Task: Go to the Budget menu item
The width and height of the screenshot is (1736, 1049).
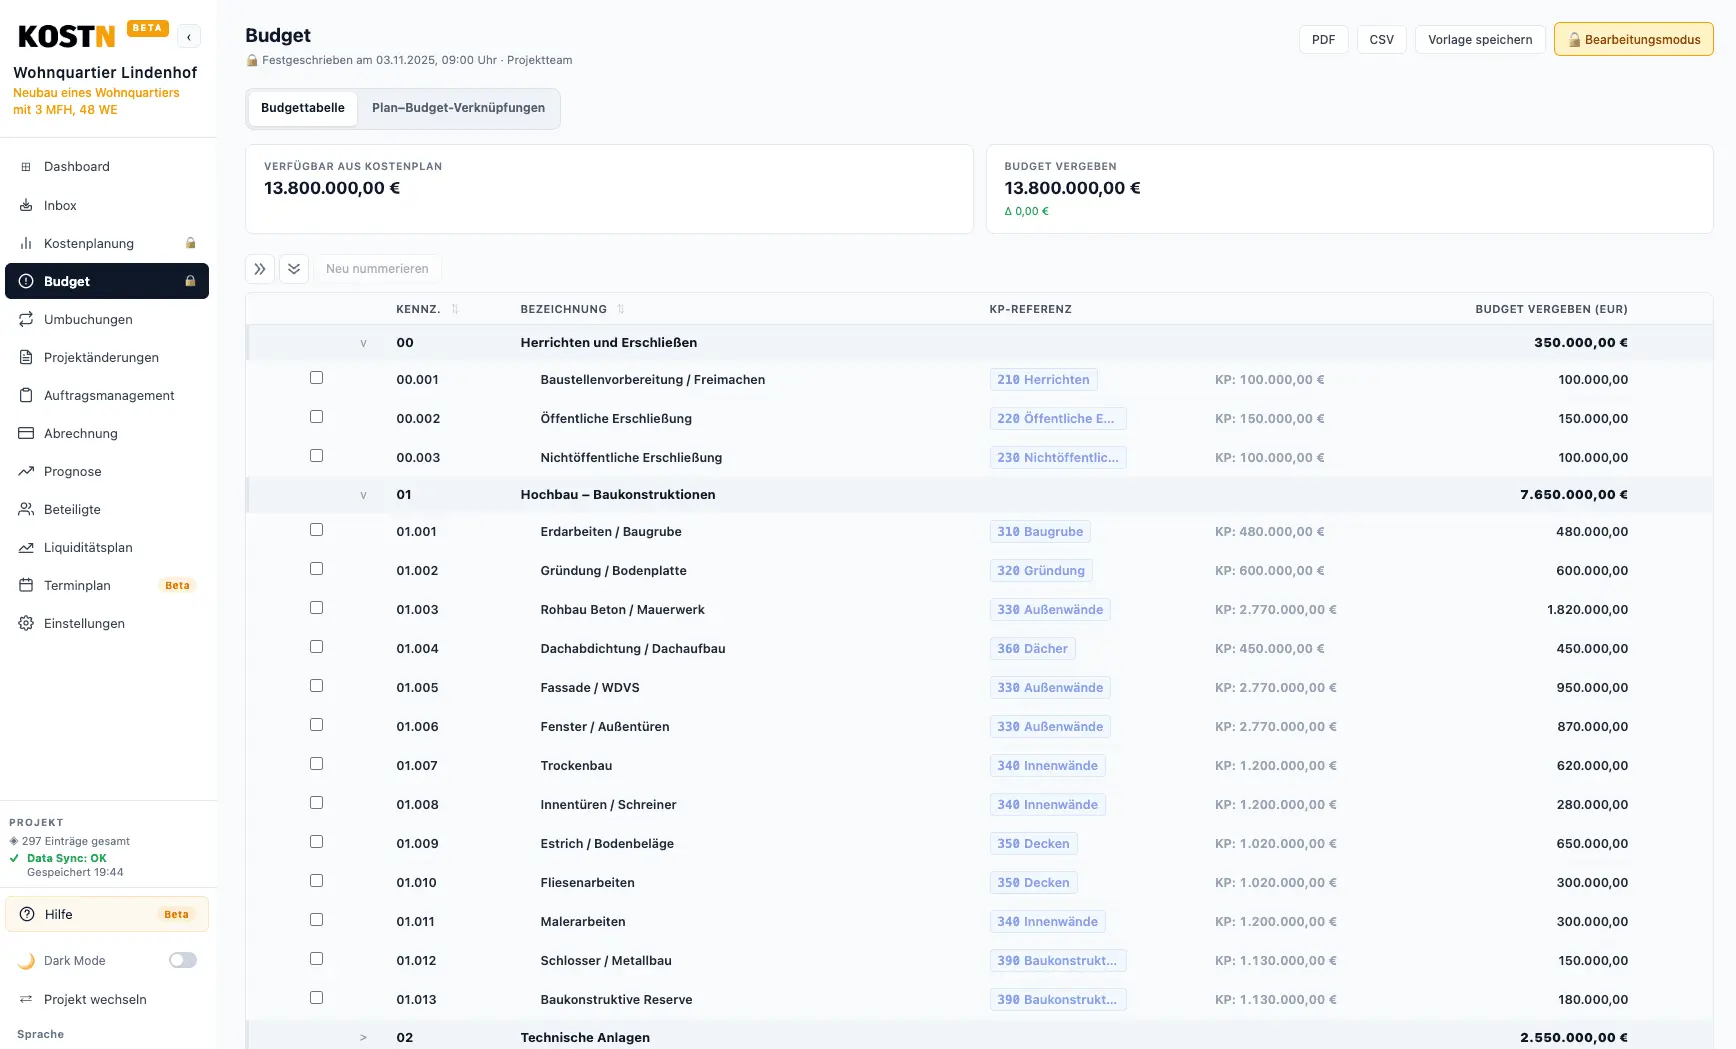Action: 107,282
